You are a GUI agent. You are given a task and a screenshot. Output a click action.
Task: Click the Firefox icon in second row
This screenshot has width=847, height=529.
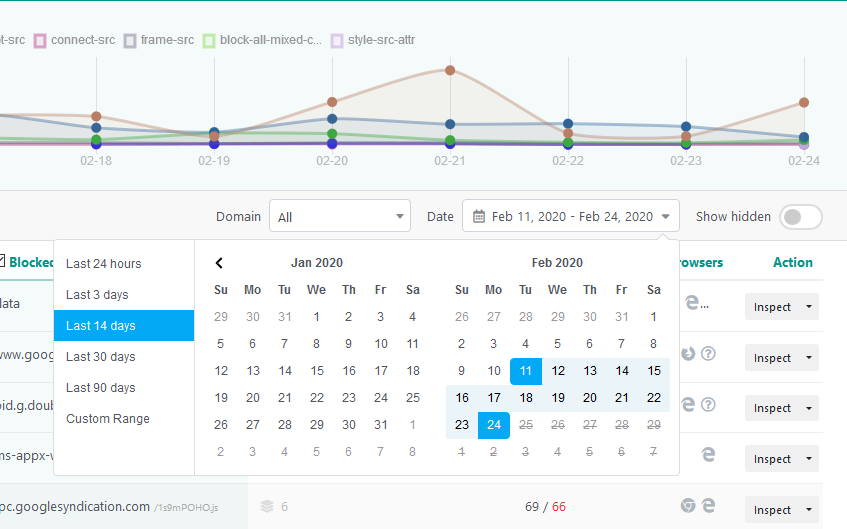(x=689, y=354)
